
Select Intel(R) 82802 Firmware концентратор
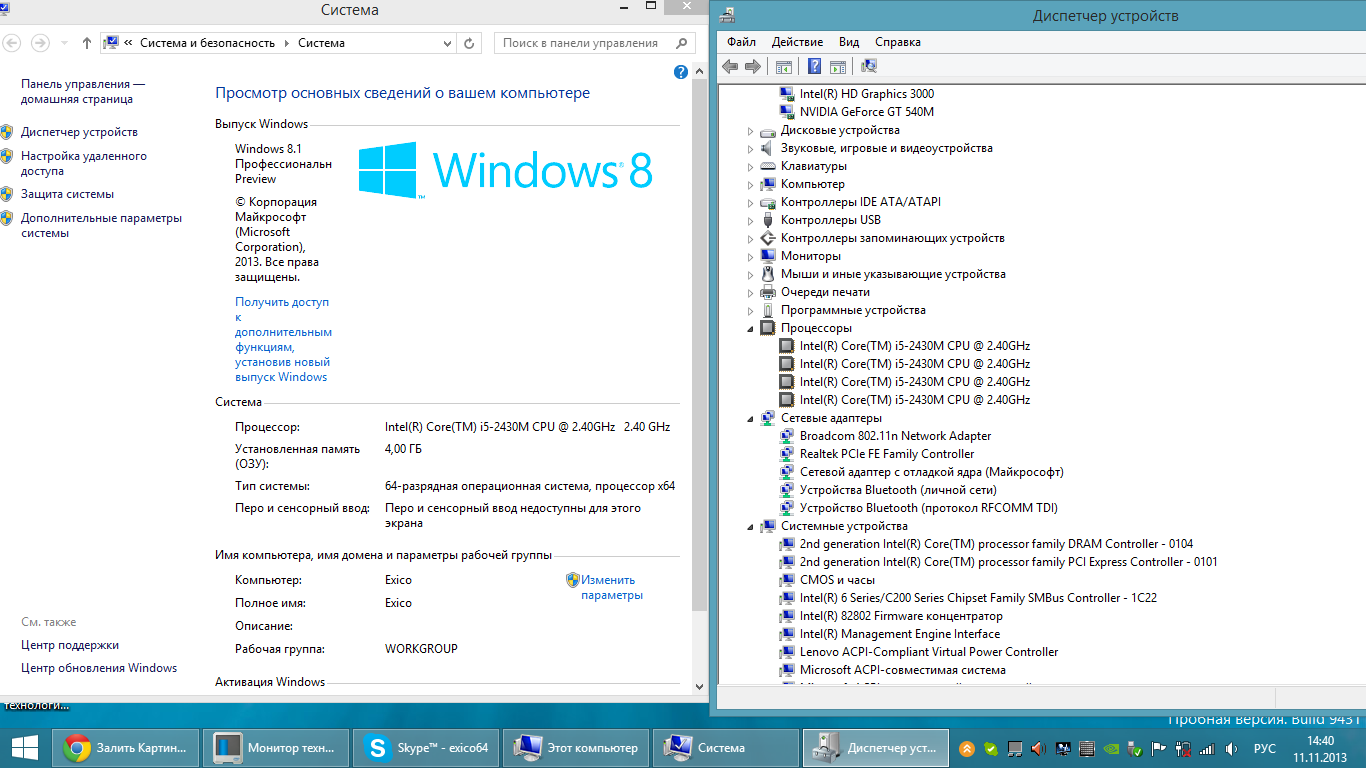(x=901, y=616)
